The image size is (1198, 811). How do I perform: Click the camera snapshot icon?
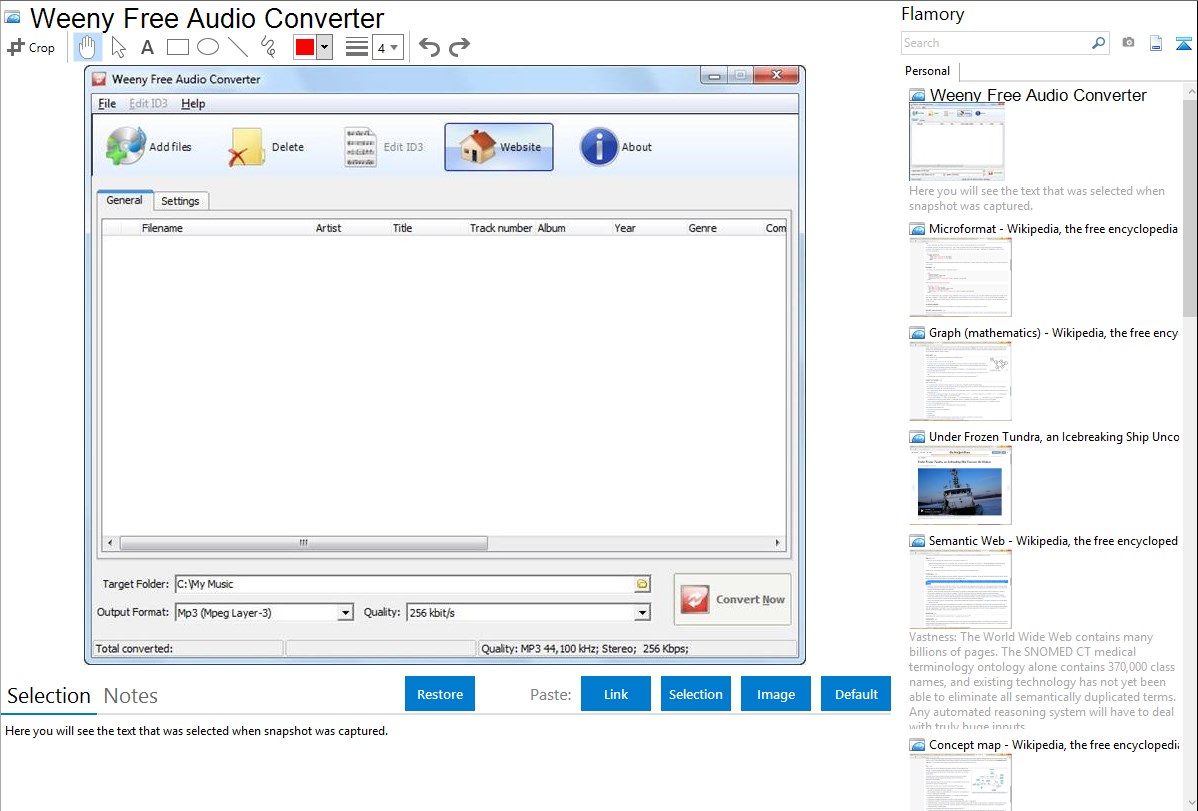1128,43
